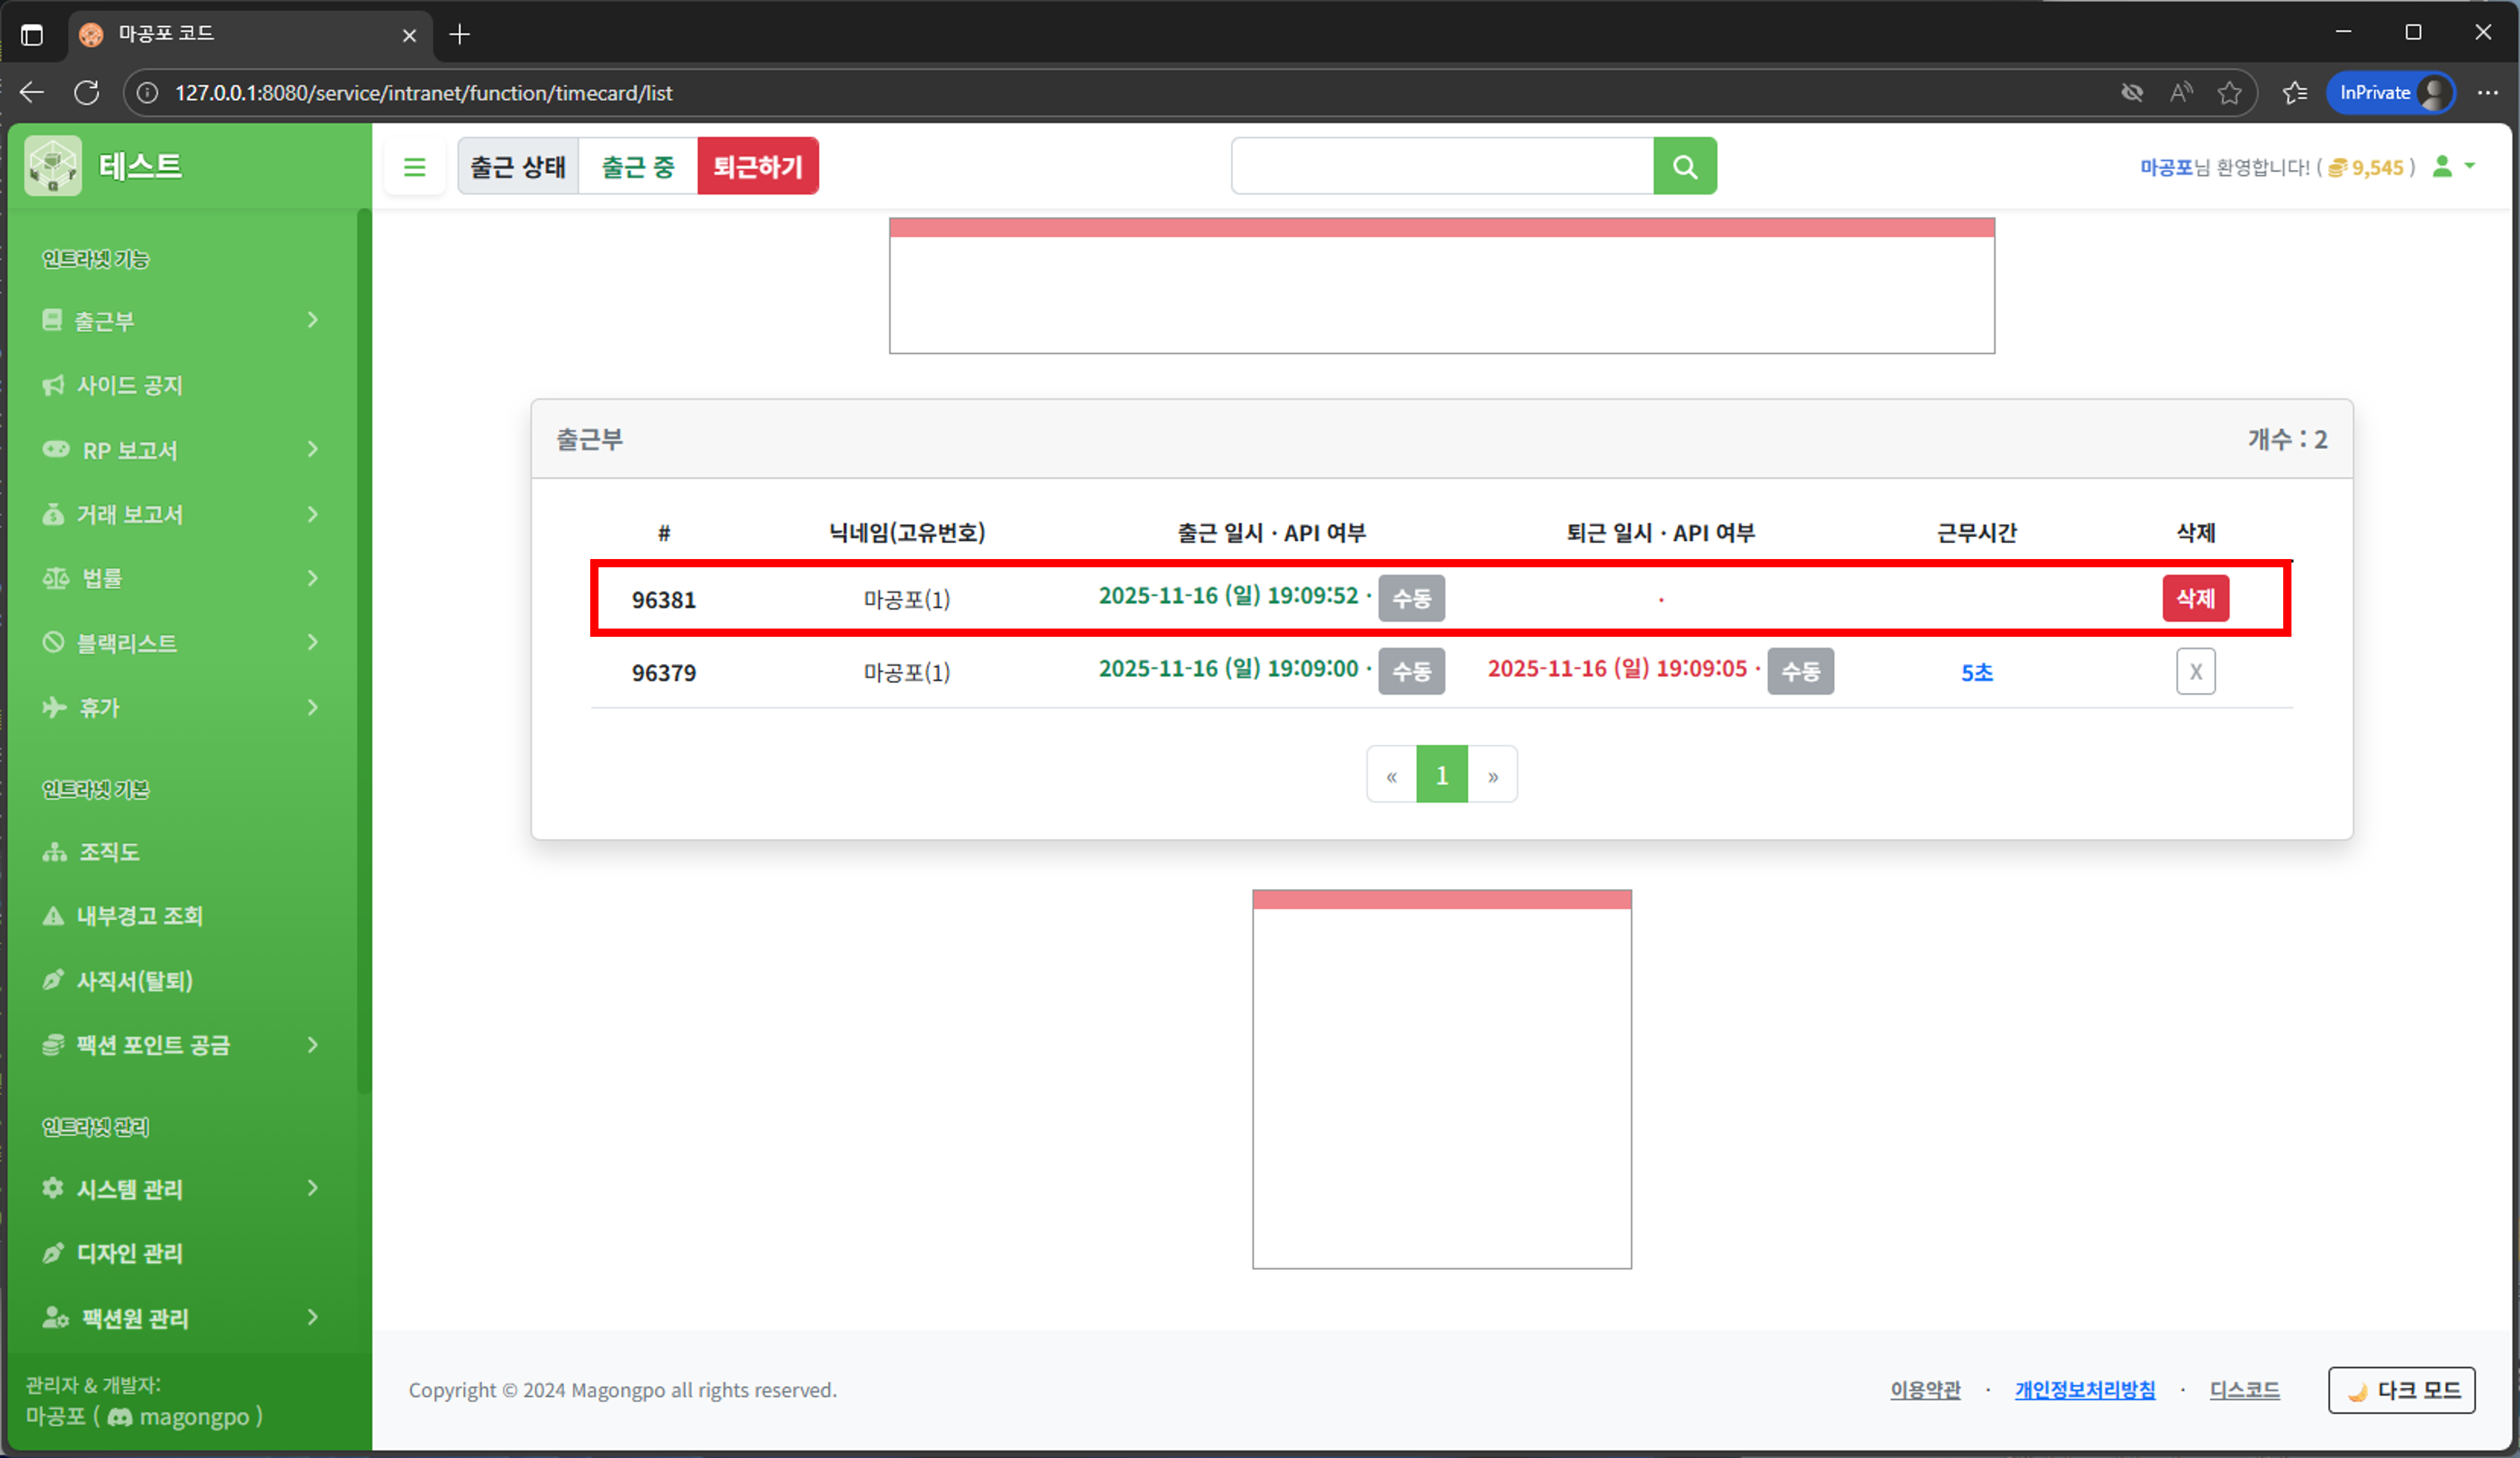2520x1458 pixels.
Task: Click the red 퇴근하기 clock-out button
Action: tap(757, 166)
